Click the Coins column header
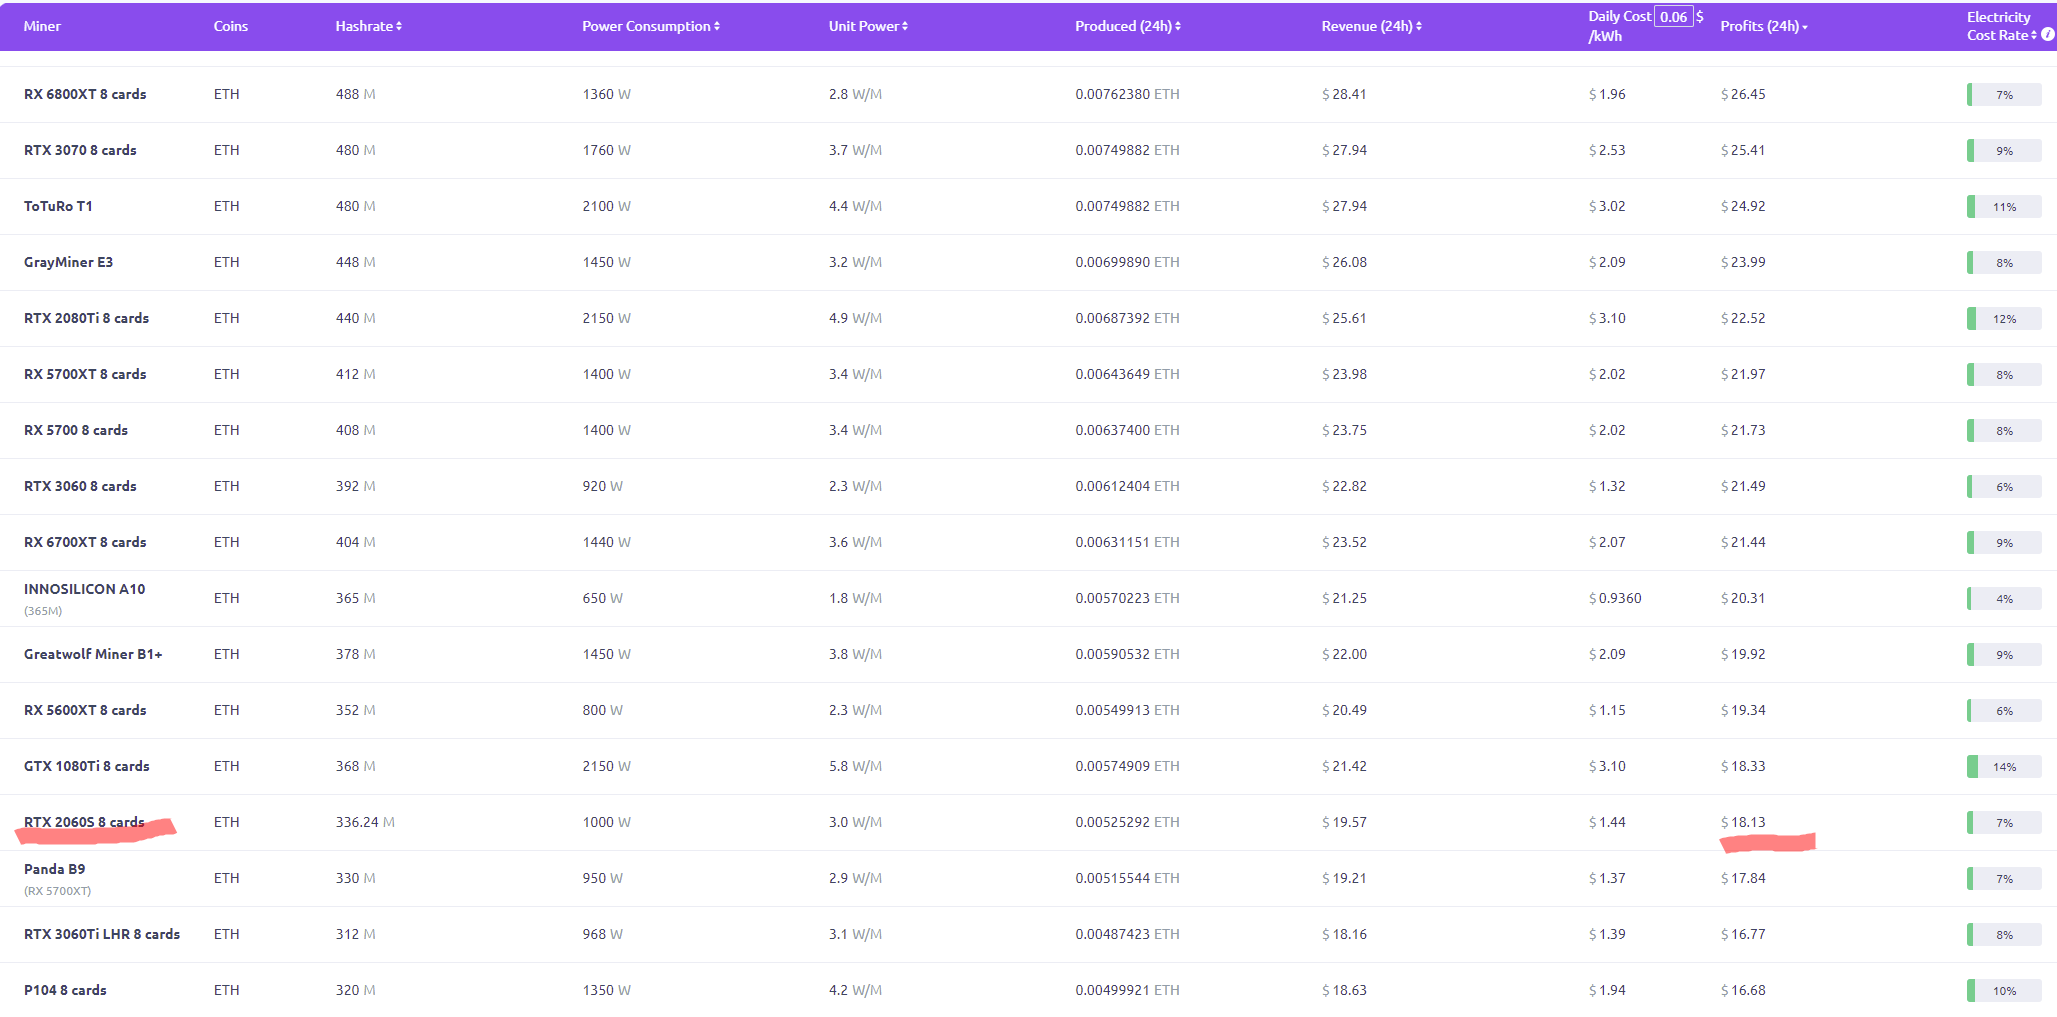The width and height of the screenshot is (2057, 1017). point(230,26)
